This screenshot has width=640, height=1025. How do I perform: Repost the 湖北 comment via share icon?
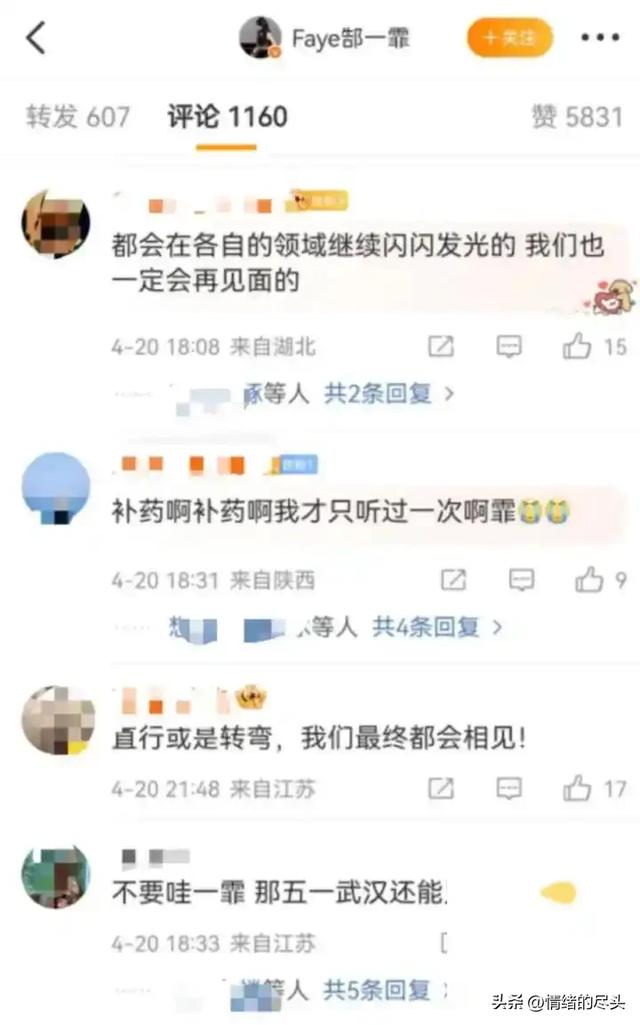(x=441, y=346)
